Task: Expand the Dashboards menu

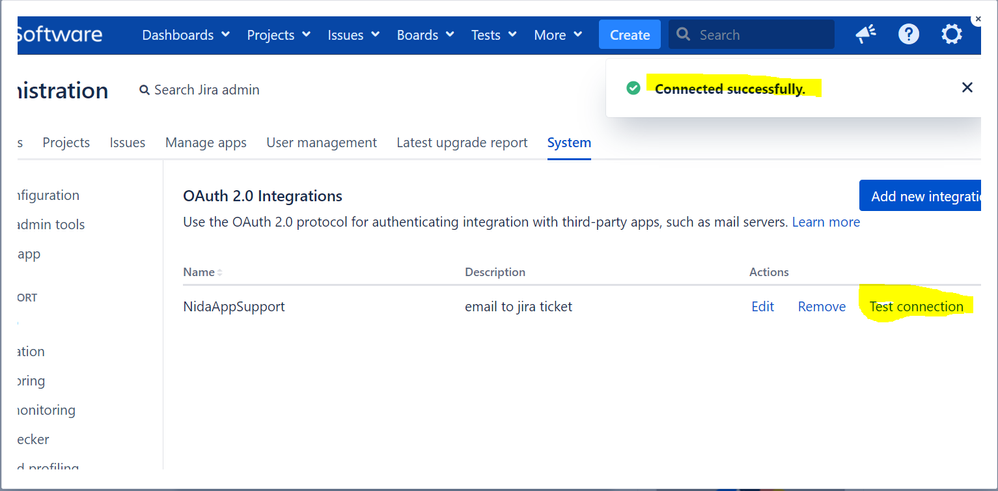Action: 186,34
